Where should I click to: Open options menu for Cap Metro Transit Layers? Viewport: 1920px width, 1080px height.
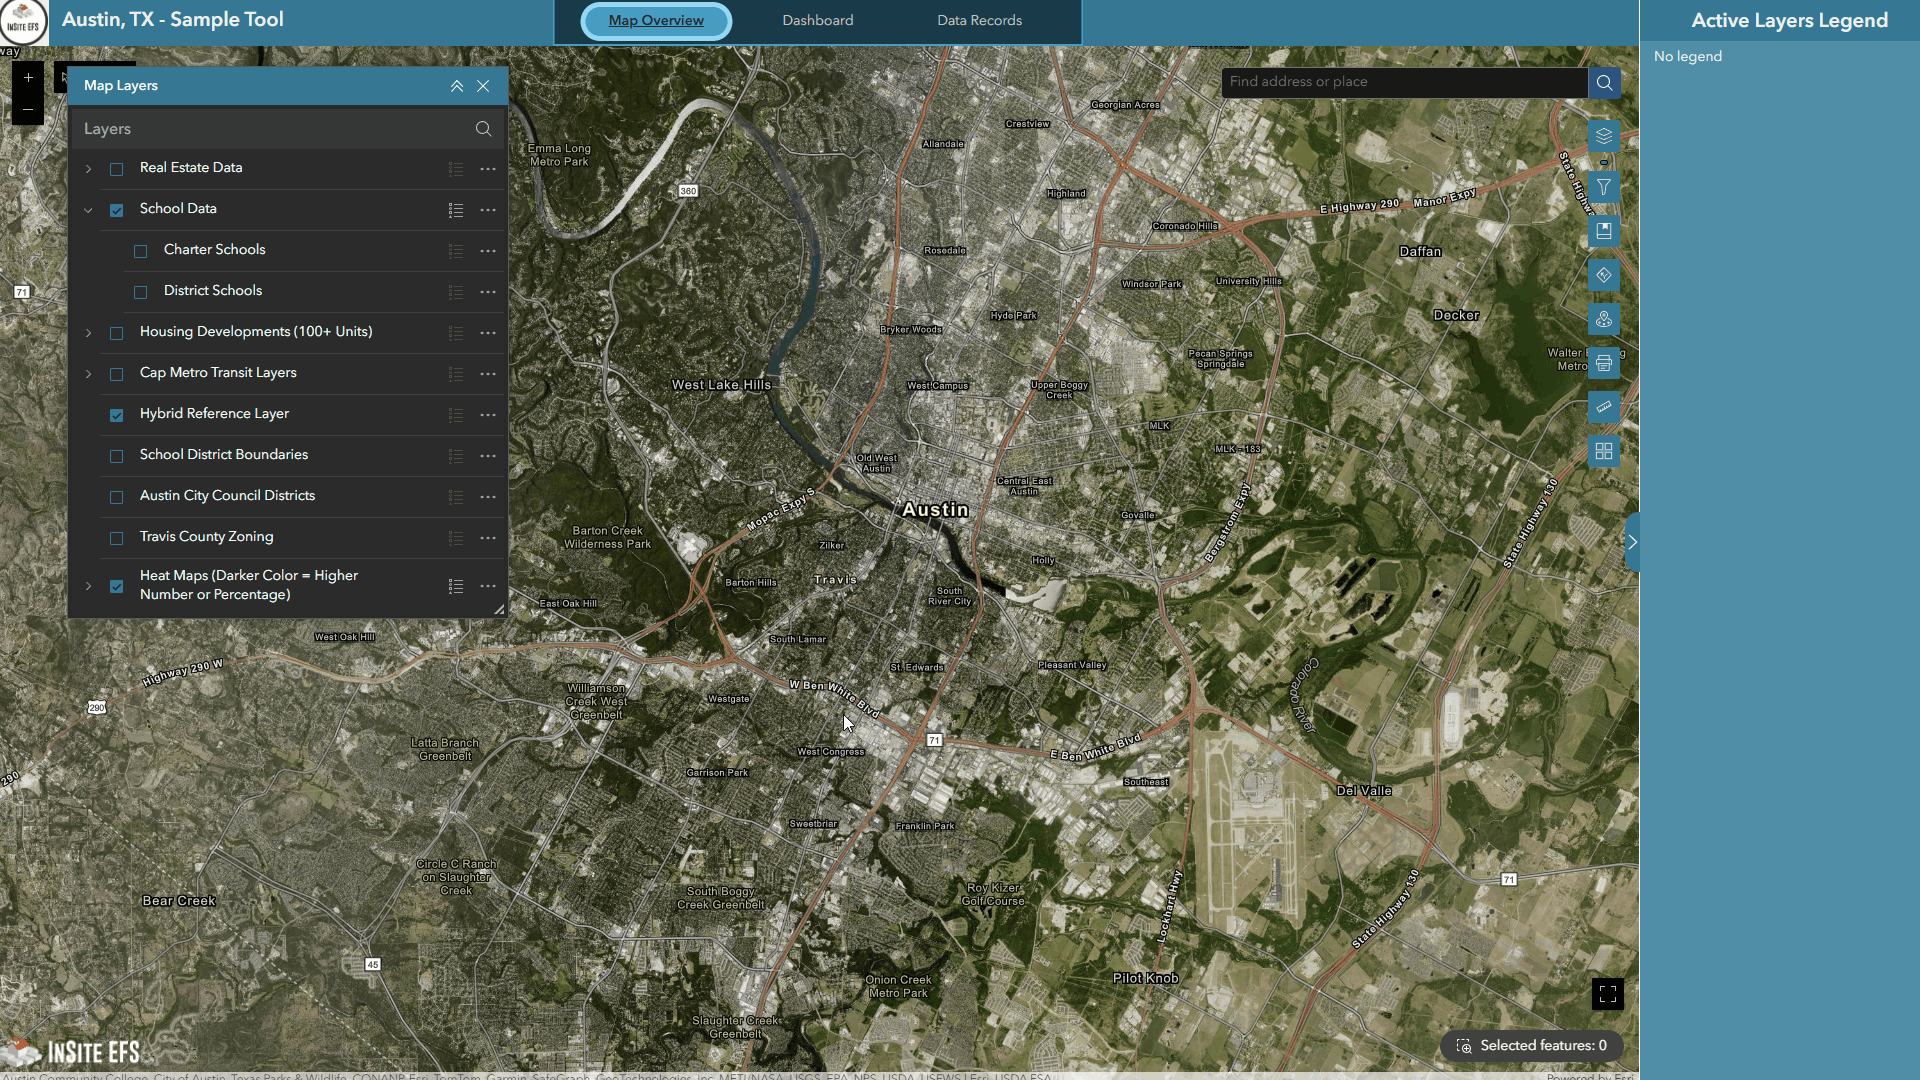click(488, 374)
